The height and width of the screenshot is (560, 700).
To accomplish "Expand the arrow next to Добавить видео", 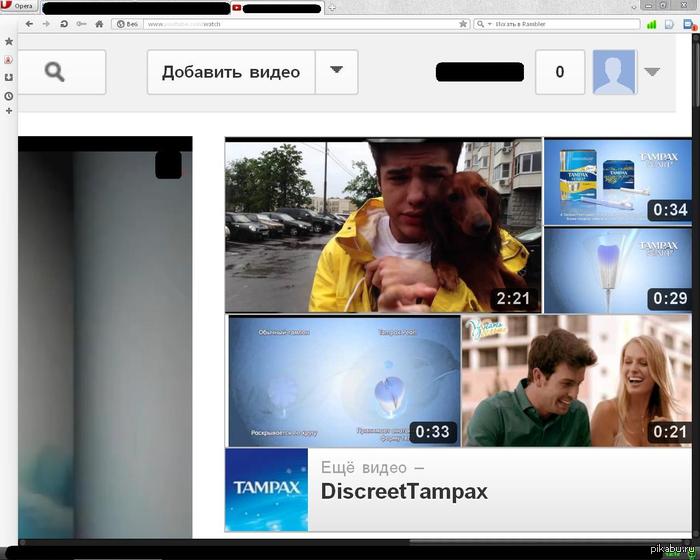I will [x=337, y=71].
